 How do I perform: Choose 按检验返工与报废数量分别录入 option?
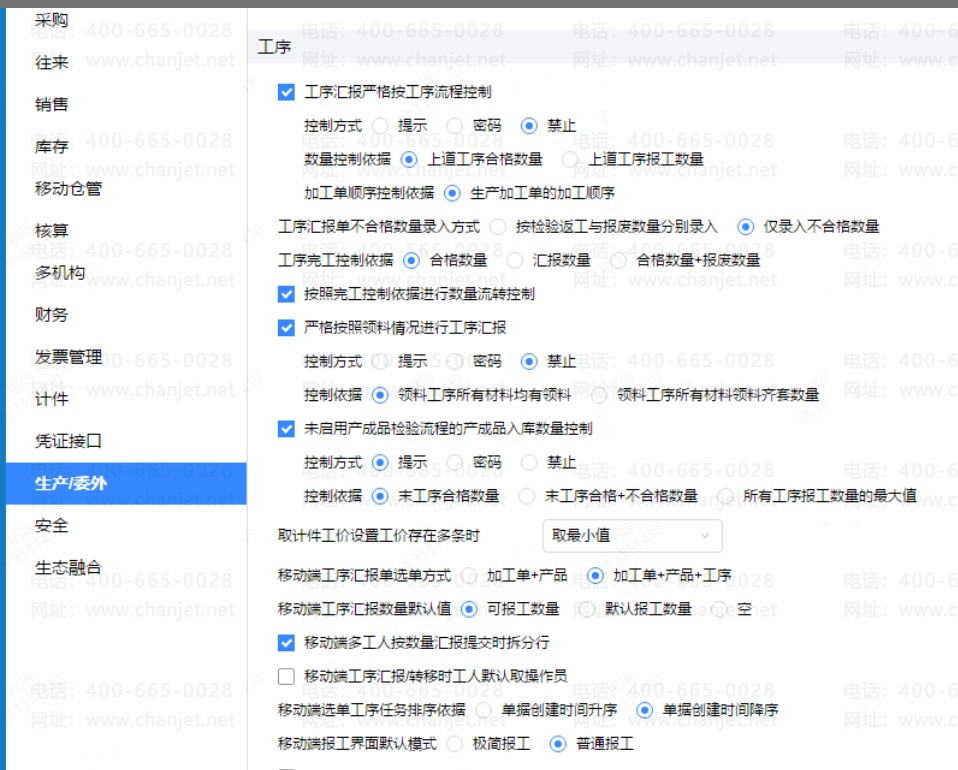(x=498, y=227)
